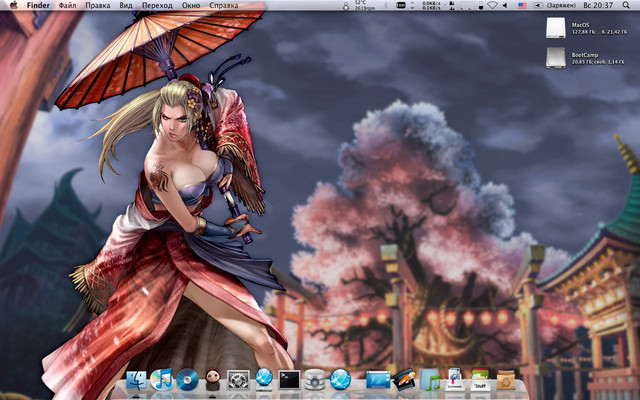Open the Справка help menu
The width and height of the screenshot is (640, 400).
click(x=224, y=6)
